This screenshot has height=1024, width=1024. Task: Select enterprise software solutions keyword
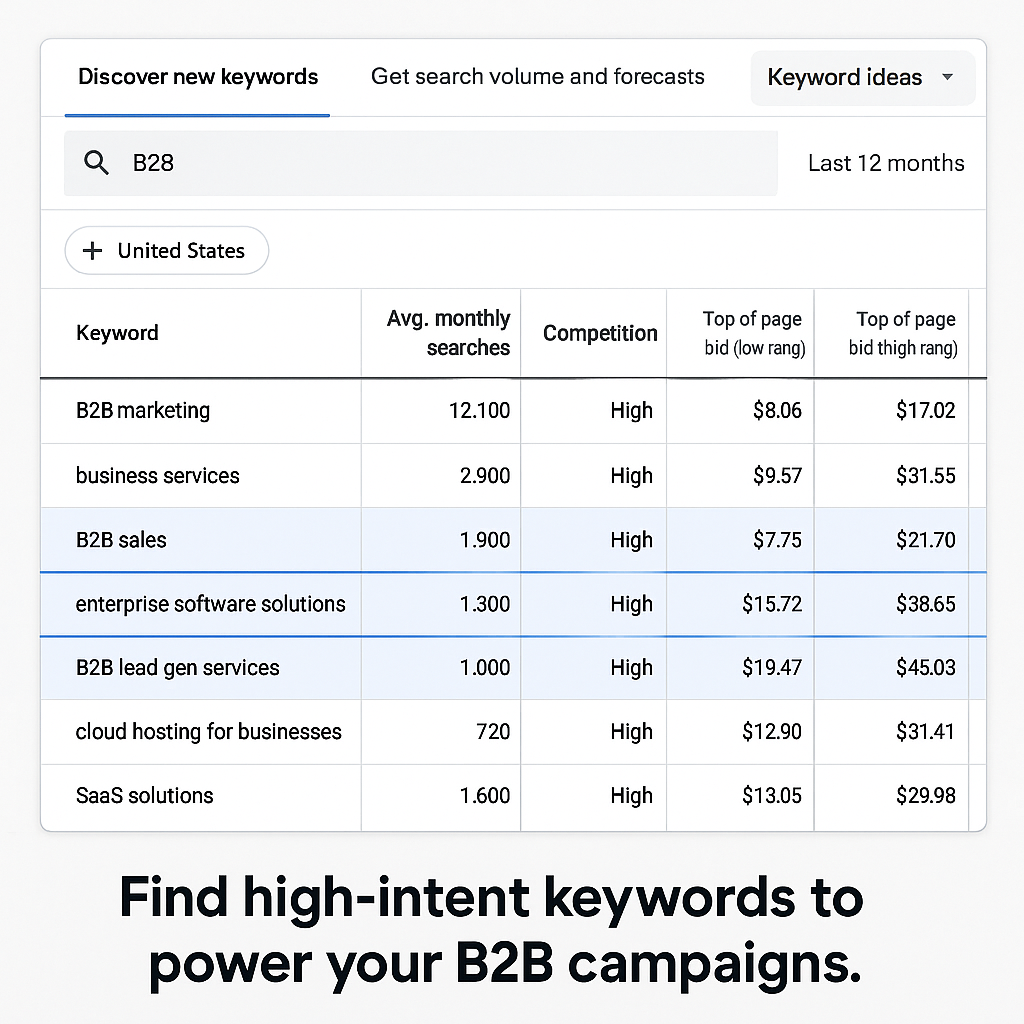(x=210, y=604)
